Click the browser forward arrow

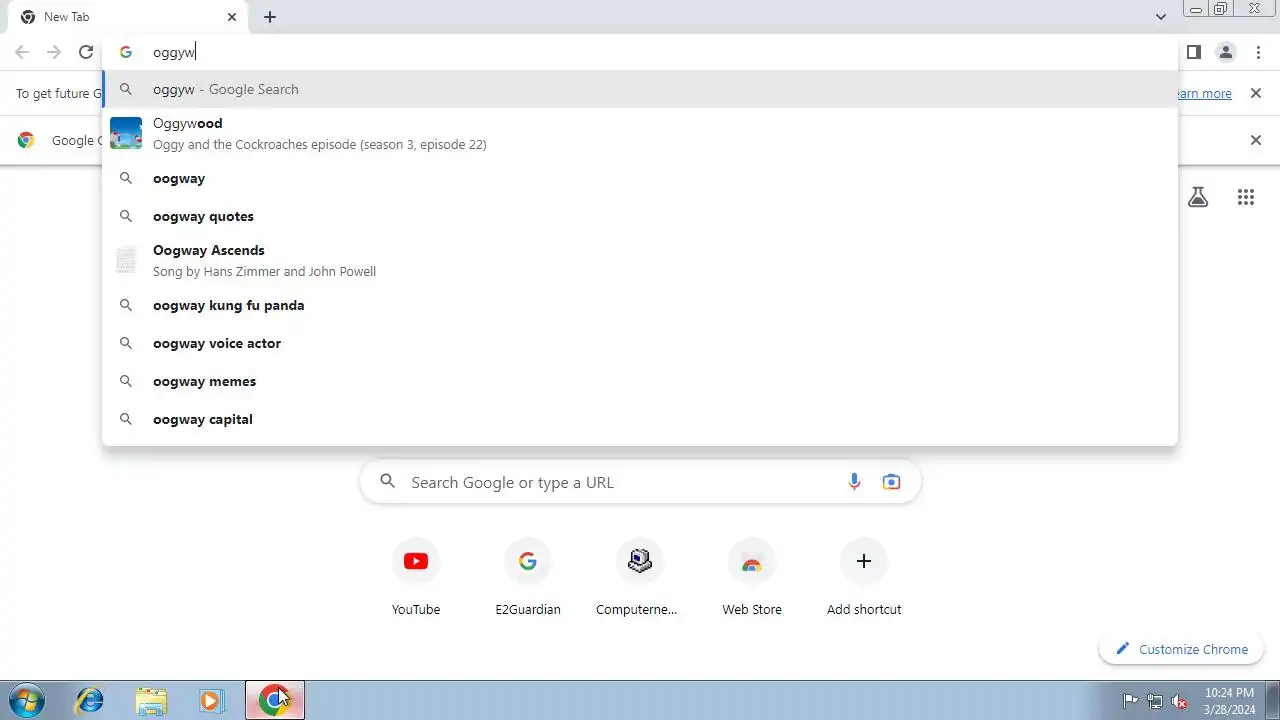pyautogui.click(x=54, y=52)
